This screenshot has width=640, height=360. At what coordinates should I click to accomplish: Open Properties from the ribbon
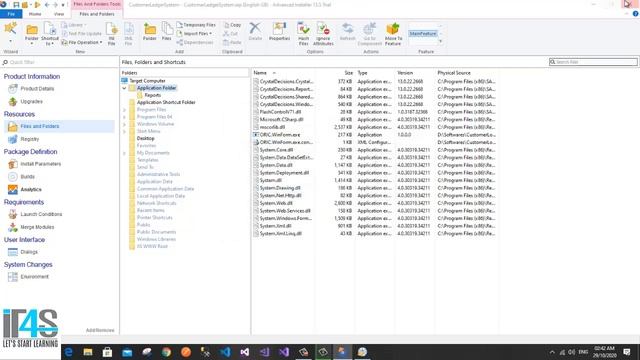279,32
